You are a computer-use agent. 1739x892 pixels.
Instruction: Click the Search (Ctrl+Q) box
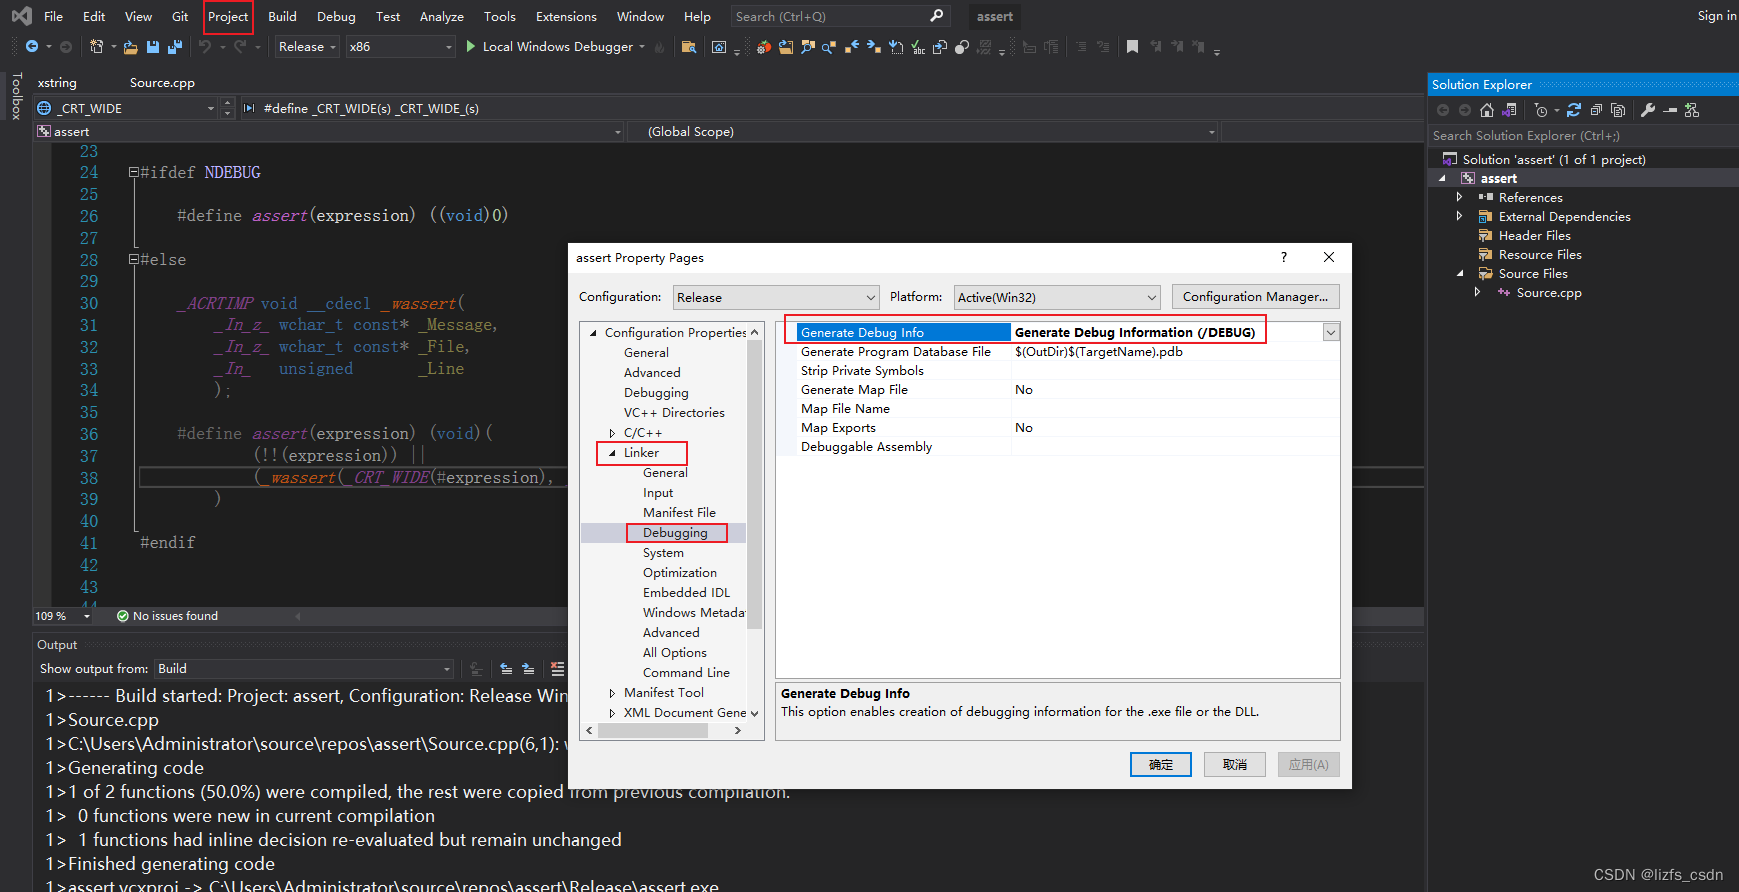click(x=840, y=16)
